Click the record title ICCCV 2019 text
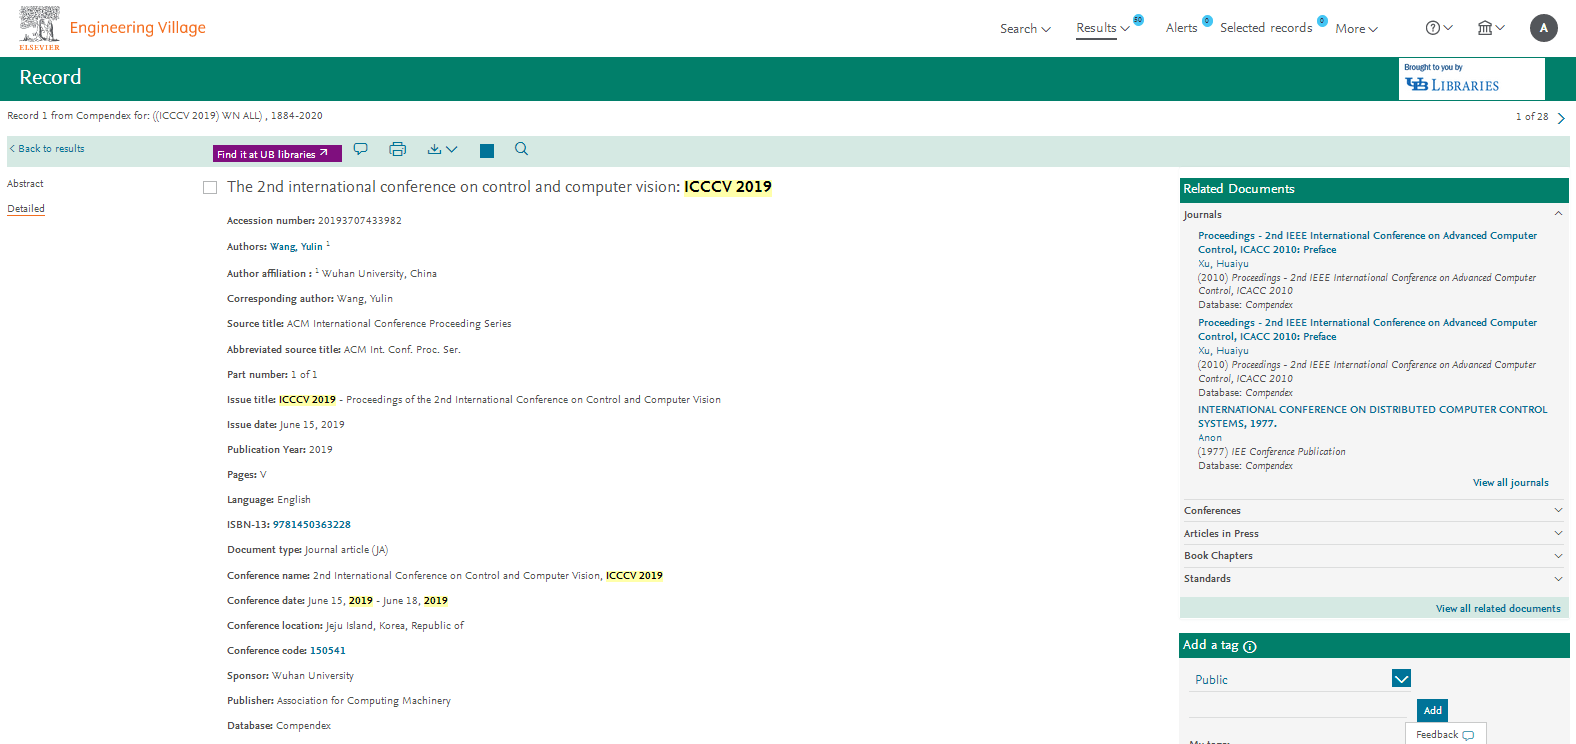The image size is (1576, 744). (728, 187)
